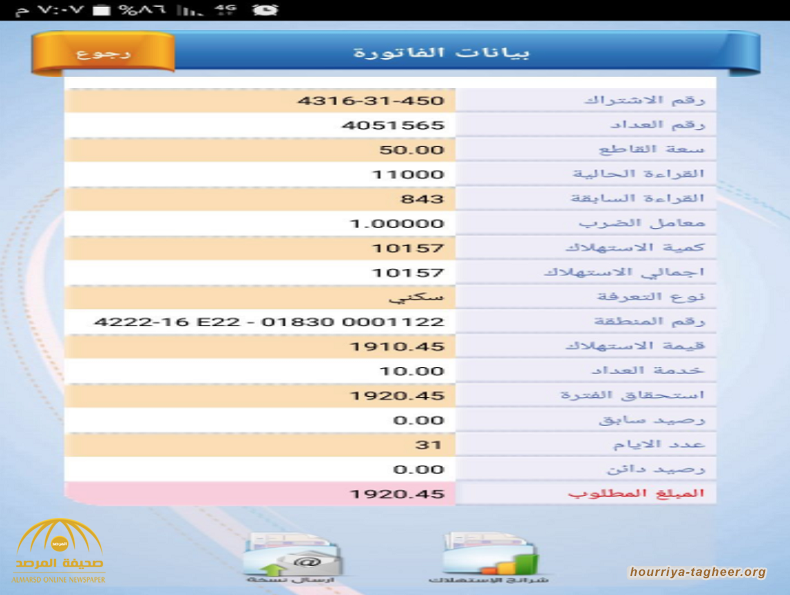Click the القراءة السابقة label

point(637,199)
